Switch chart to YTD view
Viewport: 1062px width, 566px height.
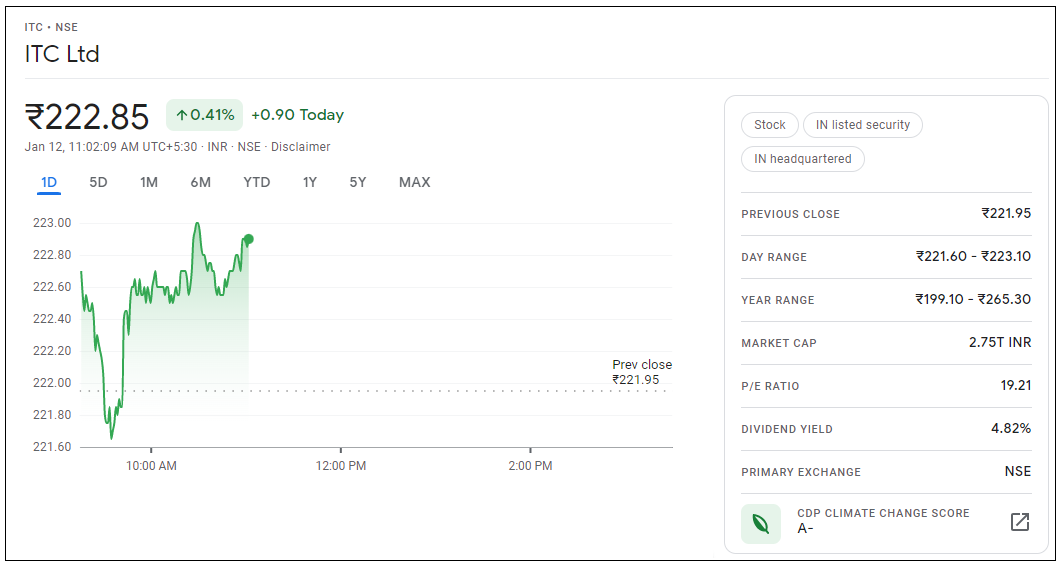(257, 182)
